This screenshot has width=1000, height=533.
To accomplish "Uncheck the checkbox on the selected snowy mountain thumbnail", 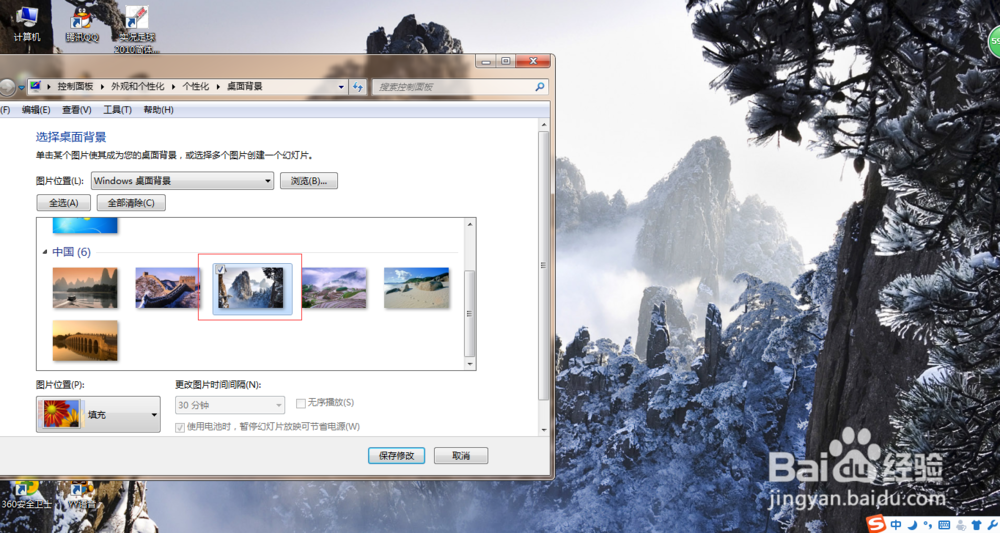I will 220,270.
